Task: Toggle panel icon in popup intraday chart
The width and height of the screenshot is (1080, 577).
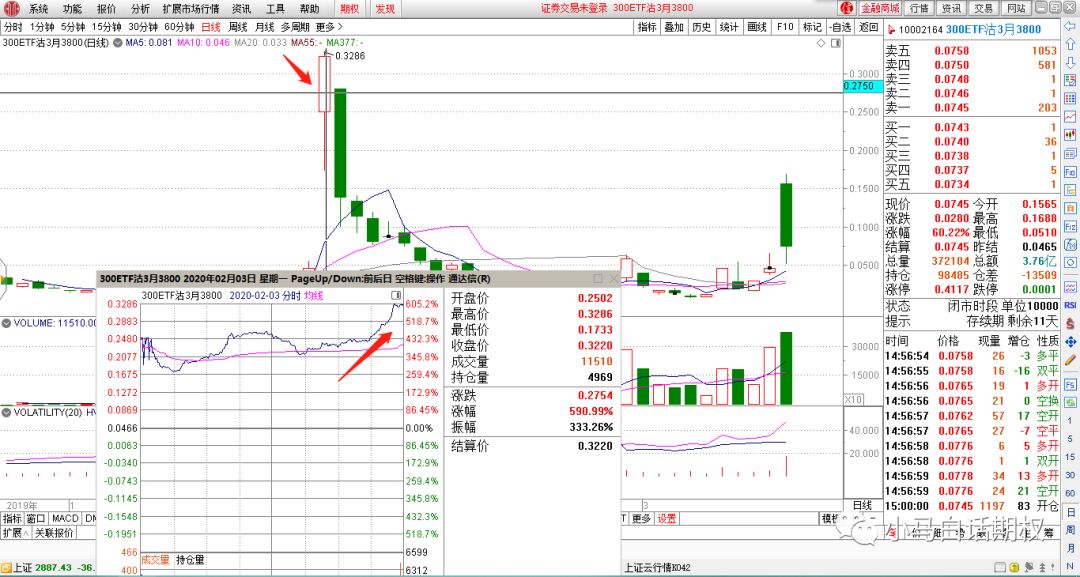Action: (x=396, y=295)
